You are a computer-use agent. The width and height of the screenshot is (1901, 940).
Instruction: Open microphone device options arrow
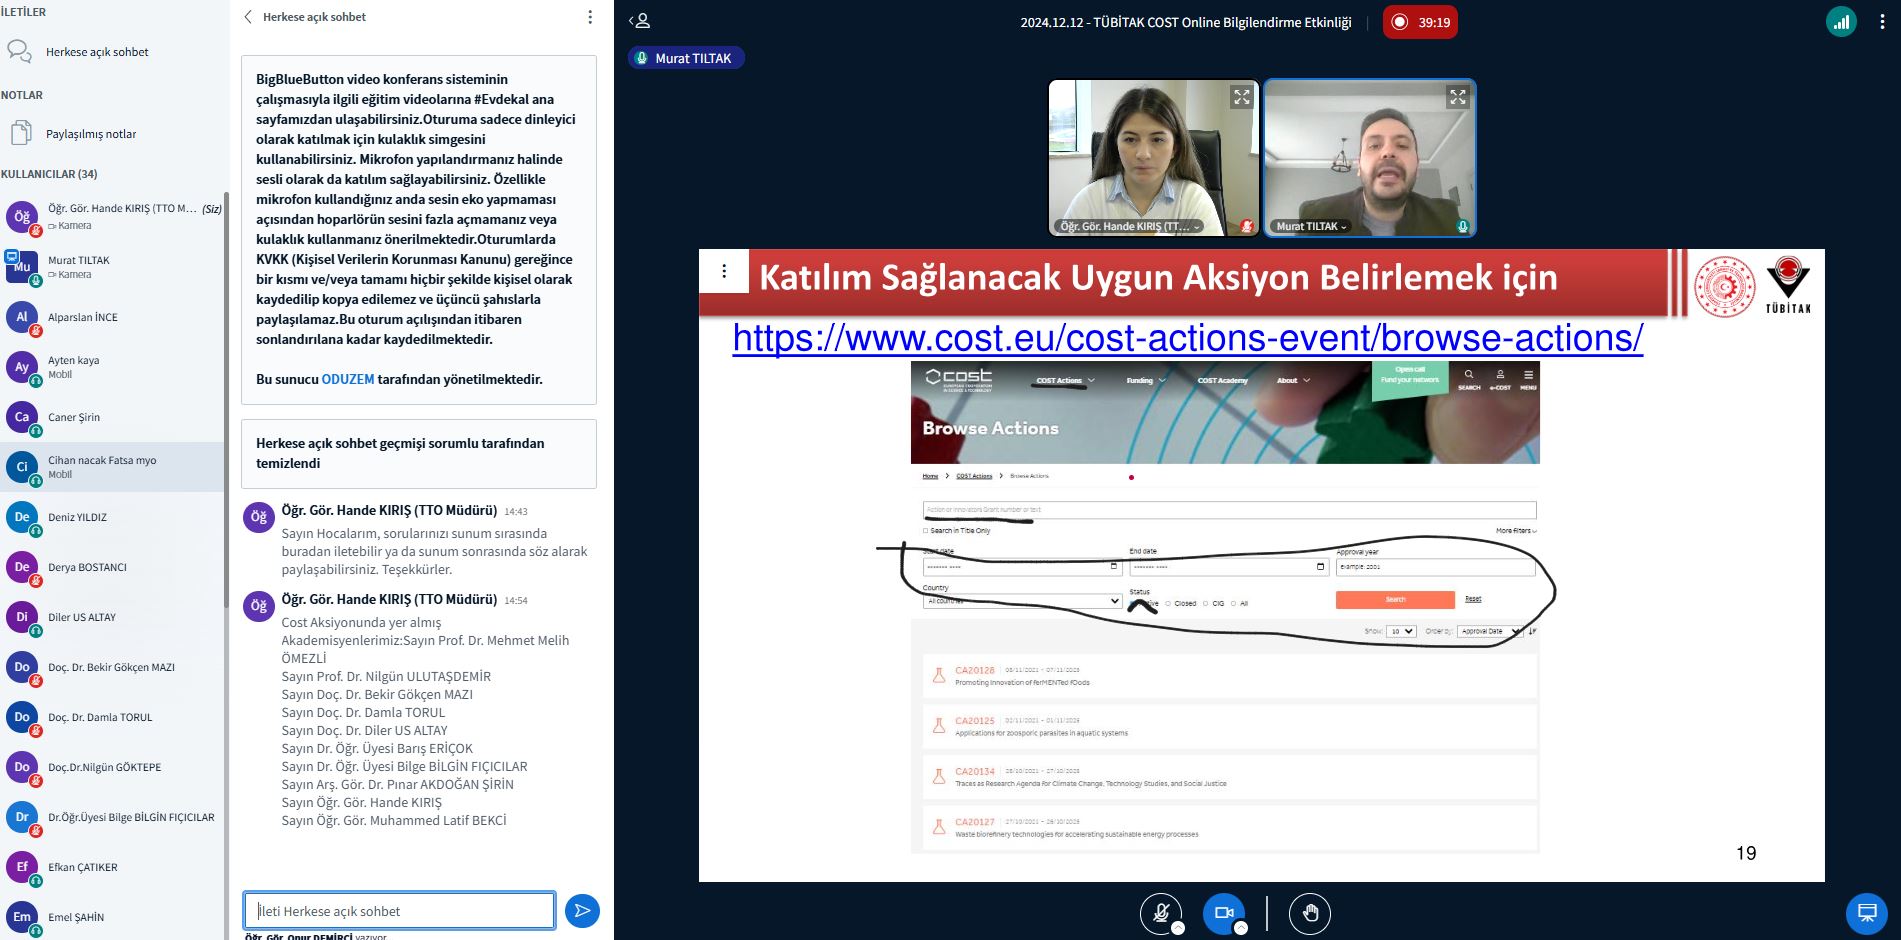[x=1178, y=928]
